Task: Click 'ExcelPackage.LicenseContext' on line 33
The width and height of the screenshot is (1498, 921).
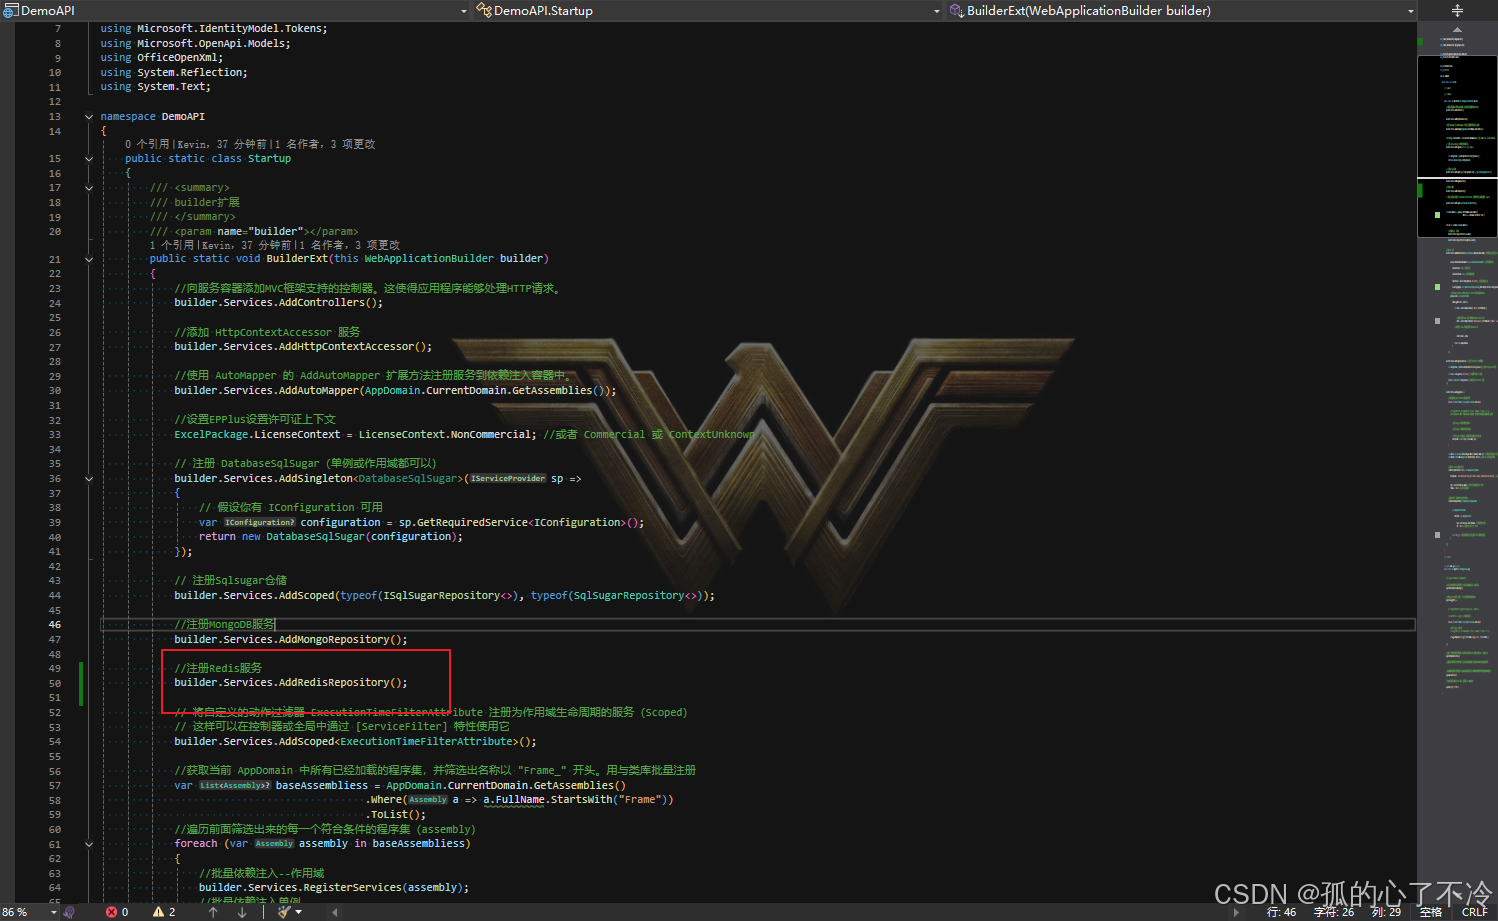Action: [257, 435]
